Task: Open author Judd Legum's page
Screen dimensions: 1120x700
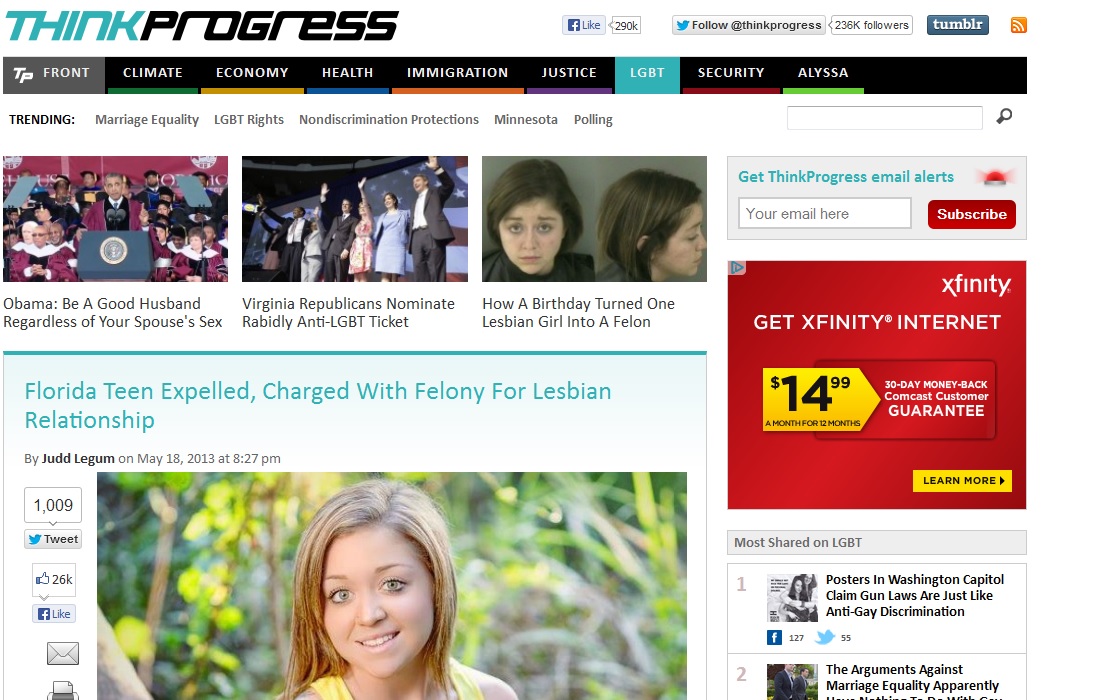Action: point(78,459)
